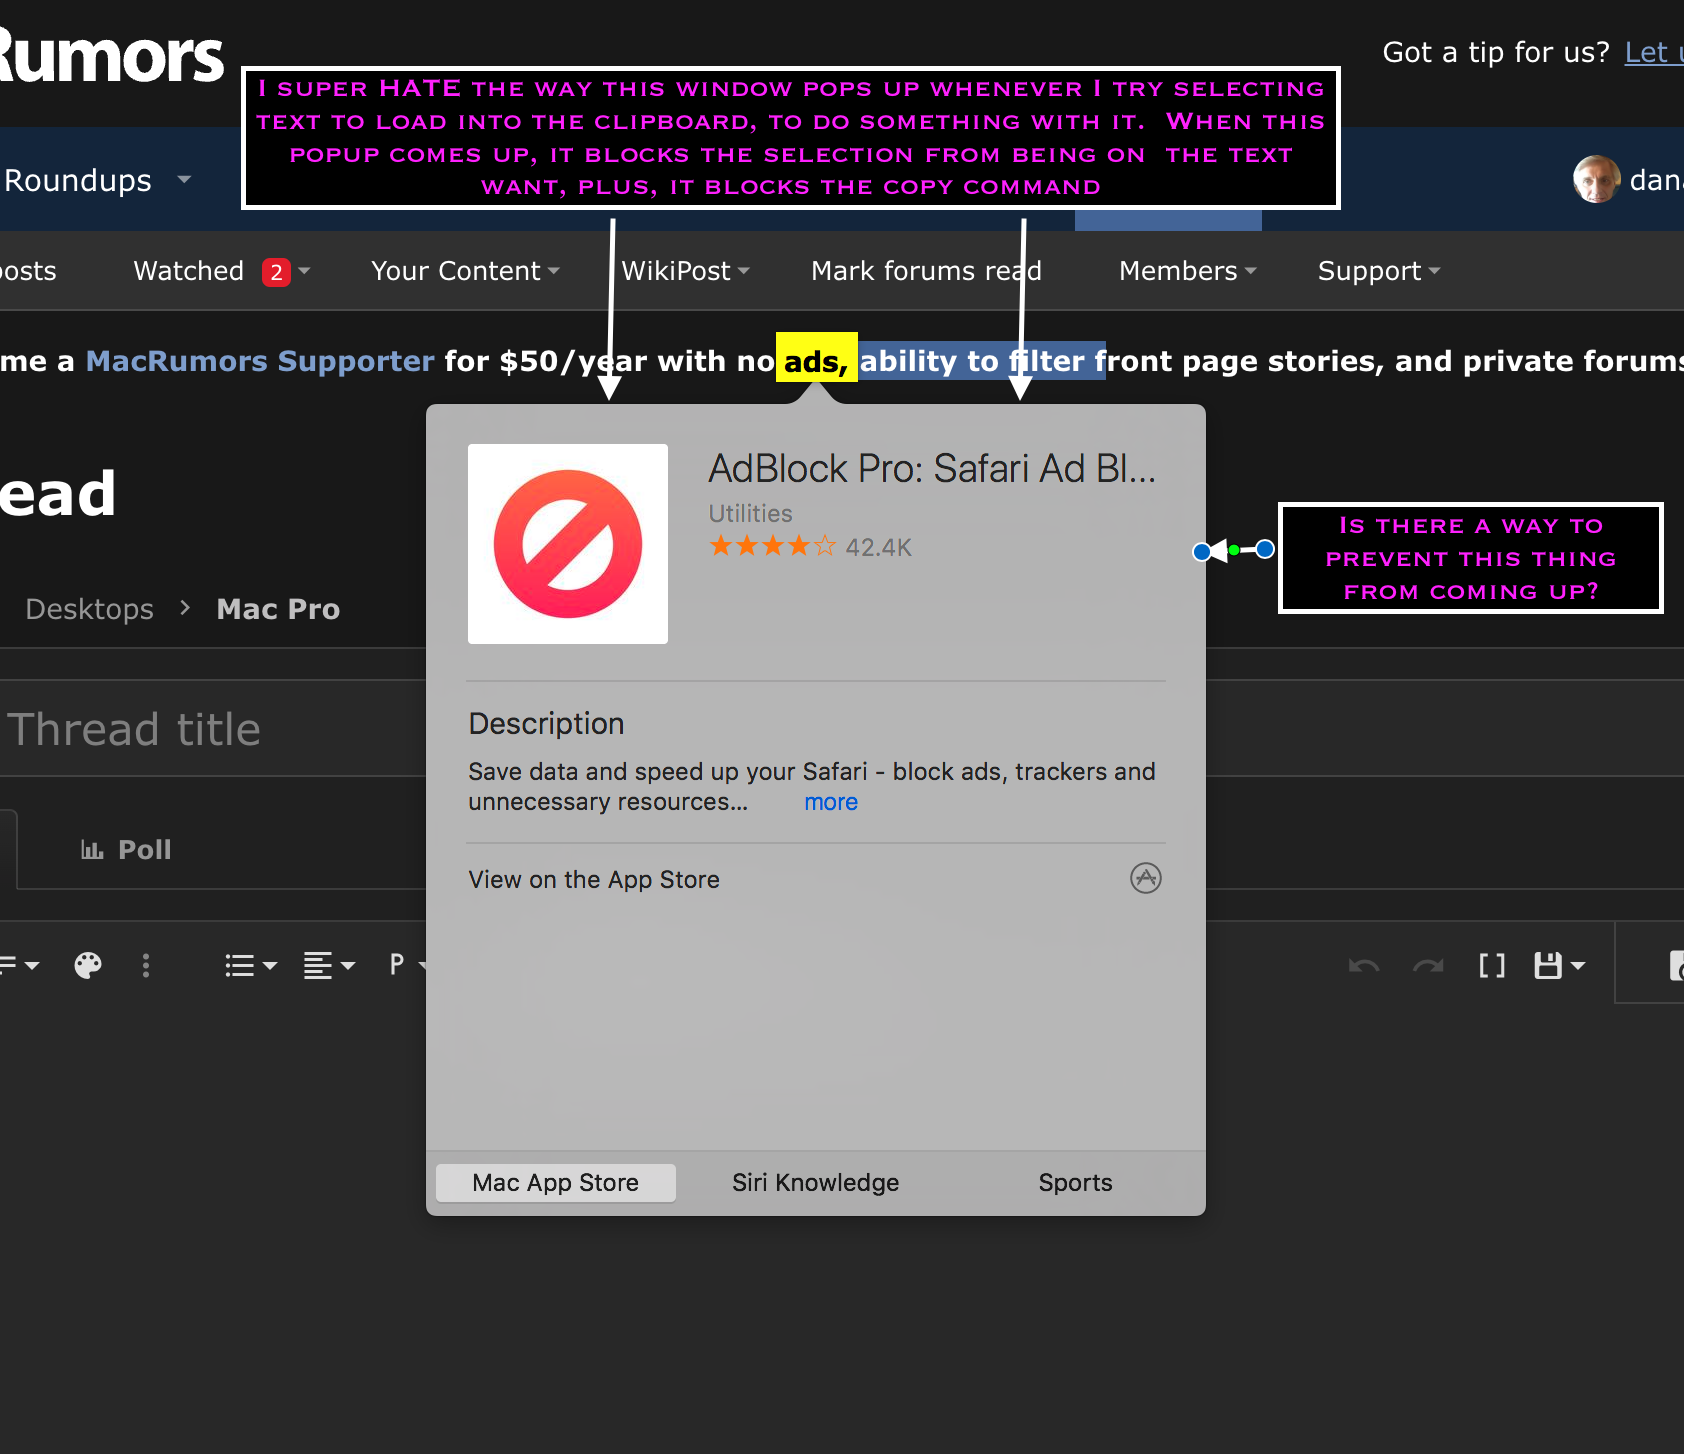
Task: Click View on the App Store
Action: click(x=594, y=880)
